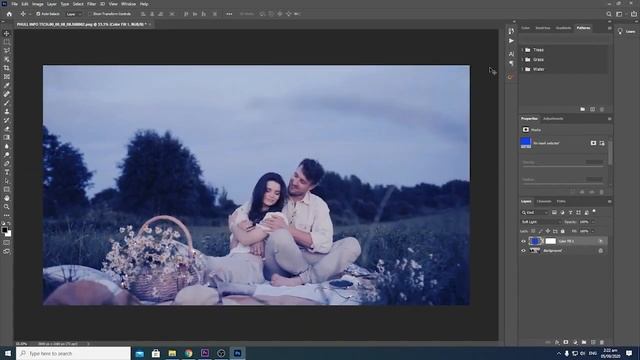Viewport: 640px width, 360px height.
Task: Select the Eraser tool
Action: pos(7,129)
